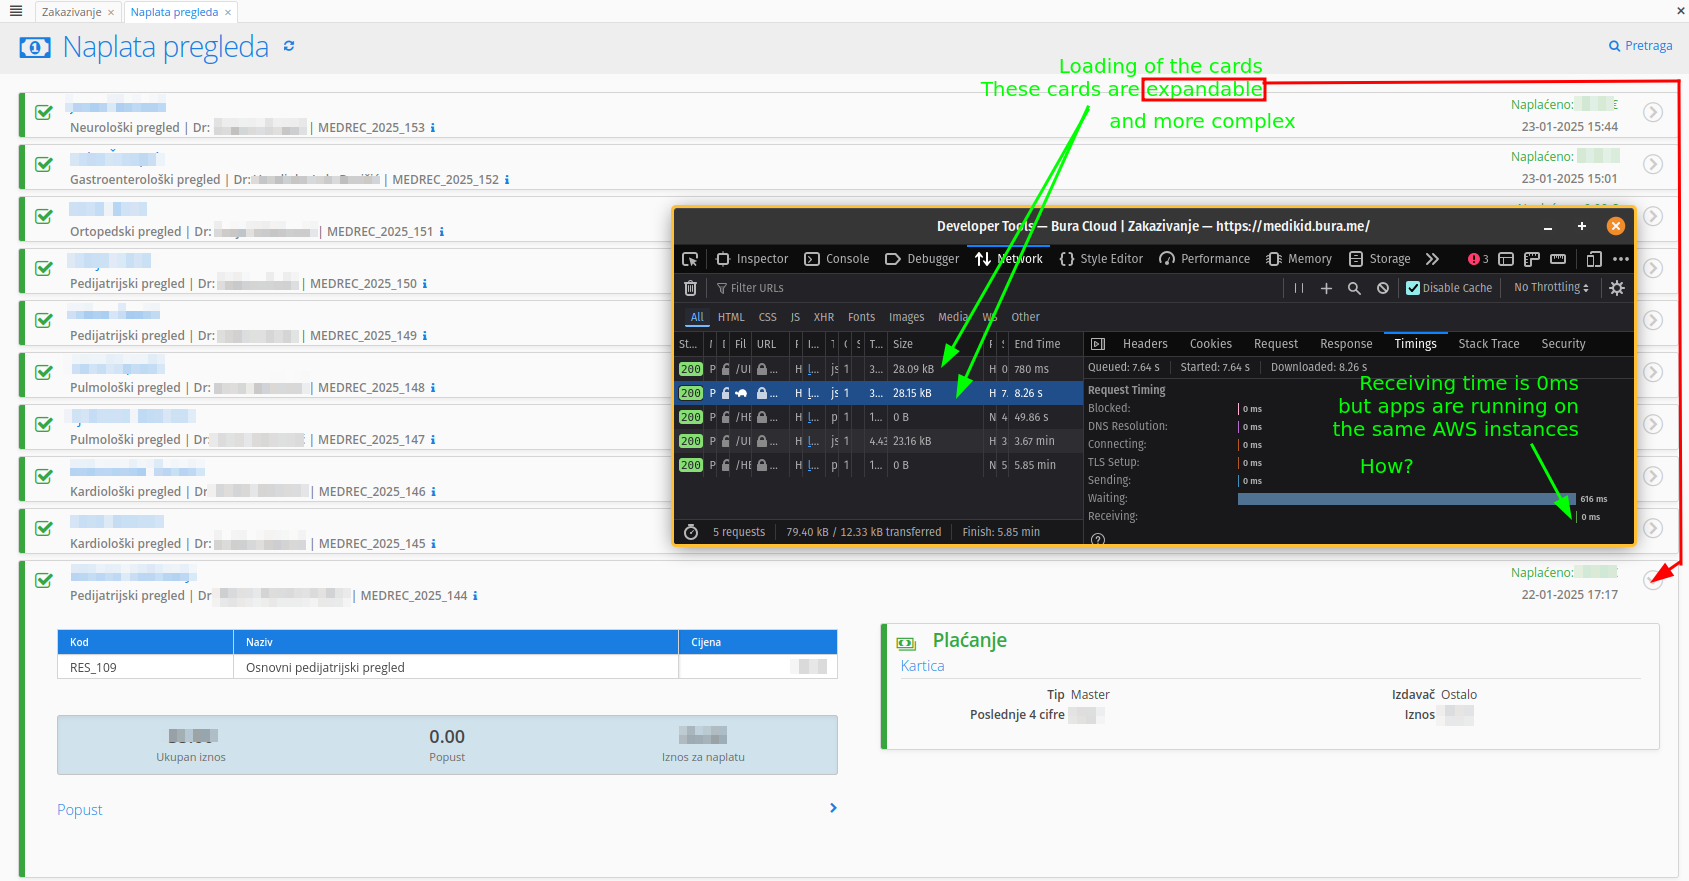Screen dimensions: 1689x881
Task: Toggle the network details pane icon
Action: [x=1098, y=344]
